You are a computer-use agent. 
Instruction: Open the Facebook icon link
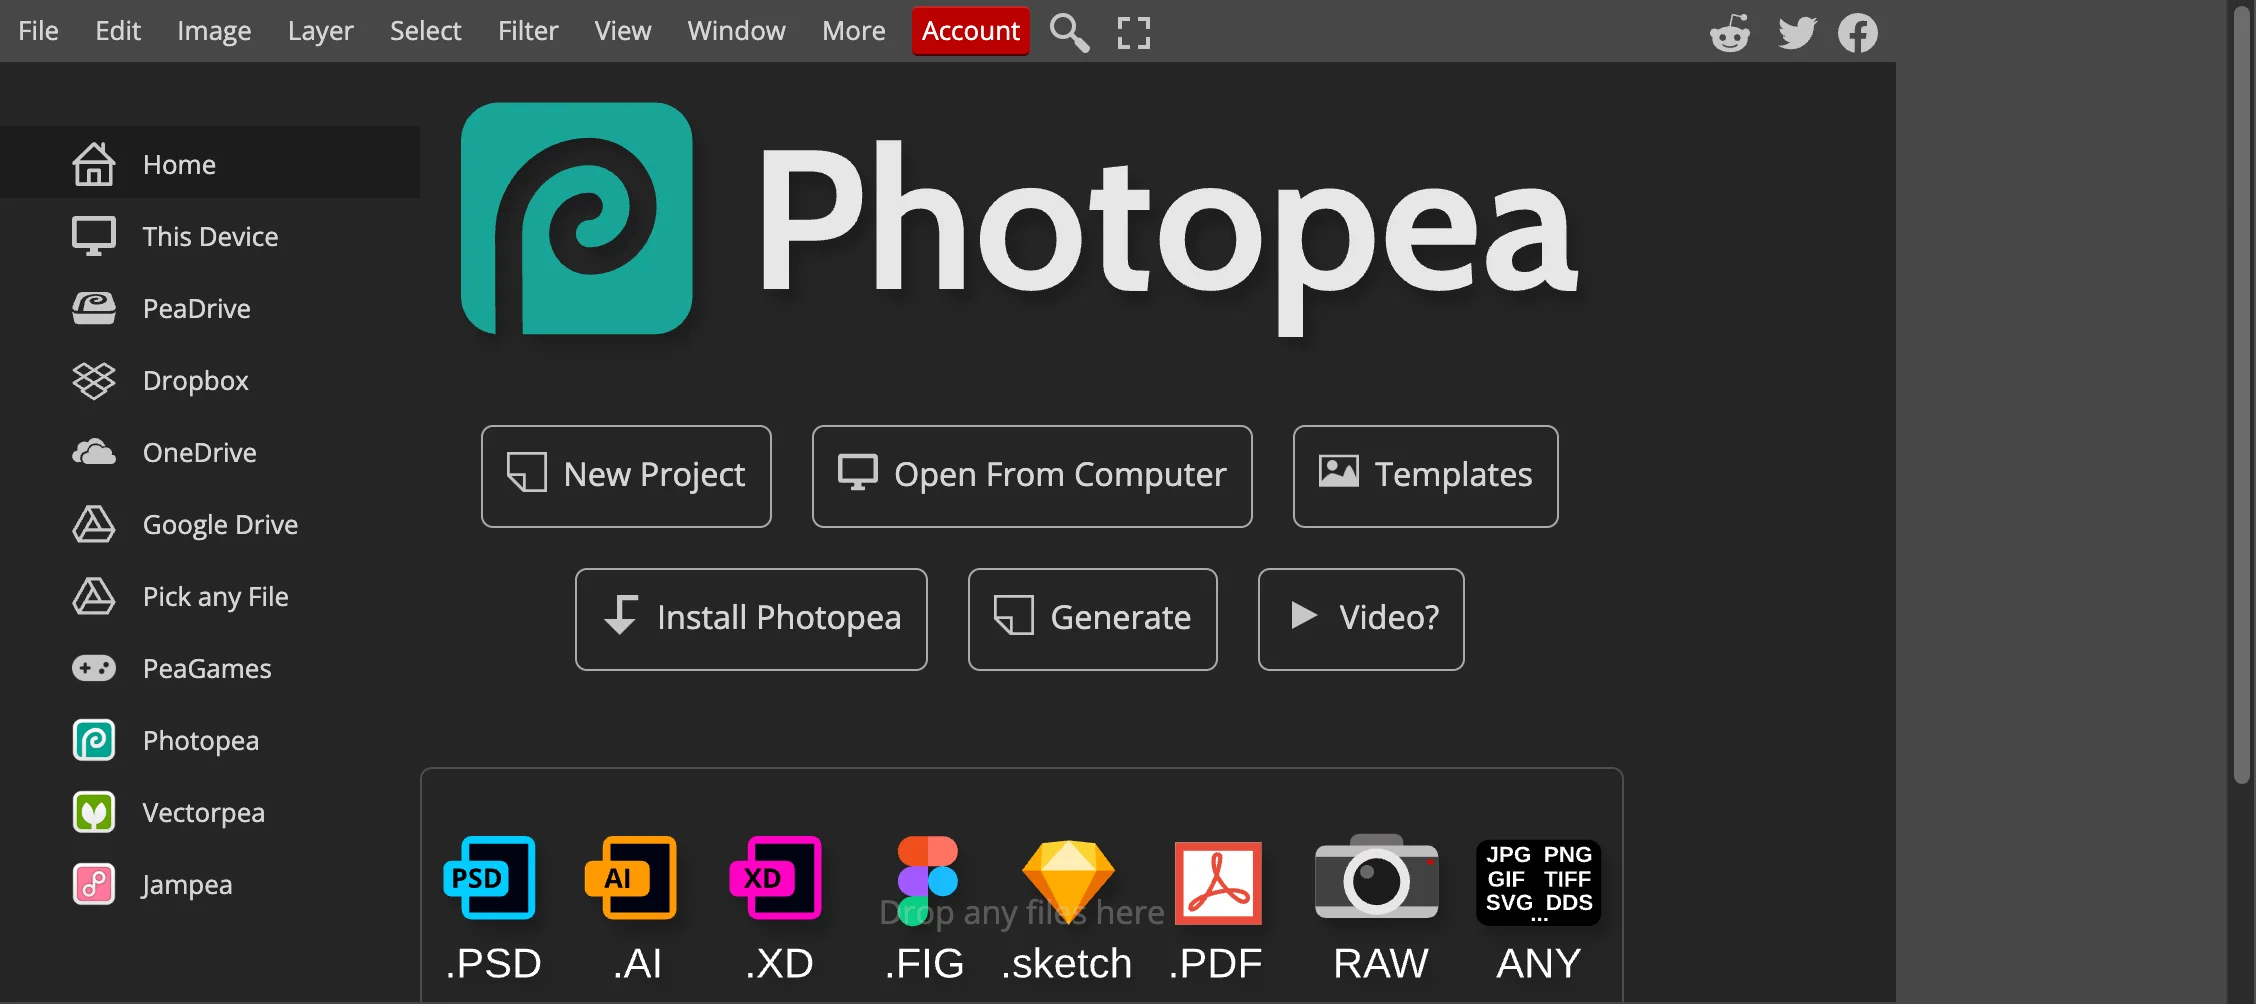click(1858, 33)
